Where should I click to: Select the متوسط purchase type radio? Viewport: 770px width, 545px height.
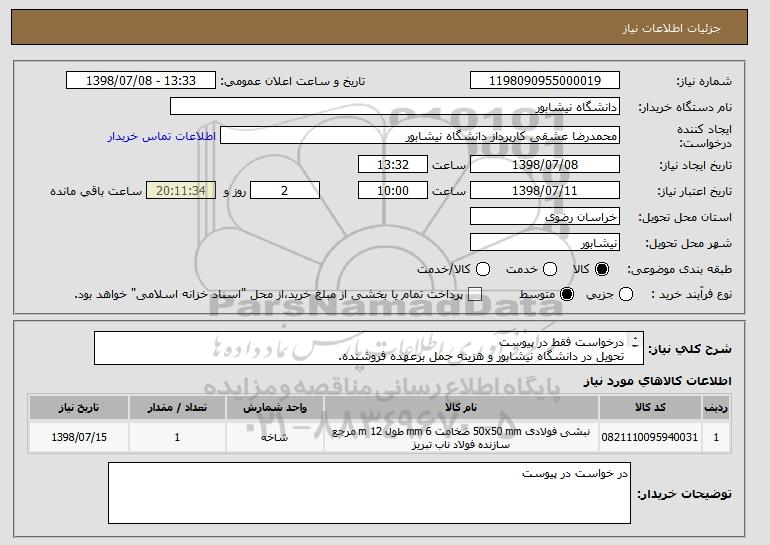click(x=567, y=295)
